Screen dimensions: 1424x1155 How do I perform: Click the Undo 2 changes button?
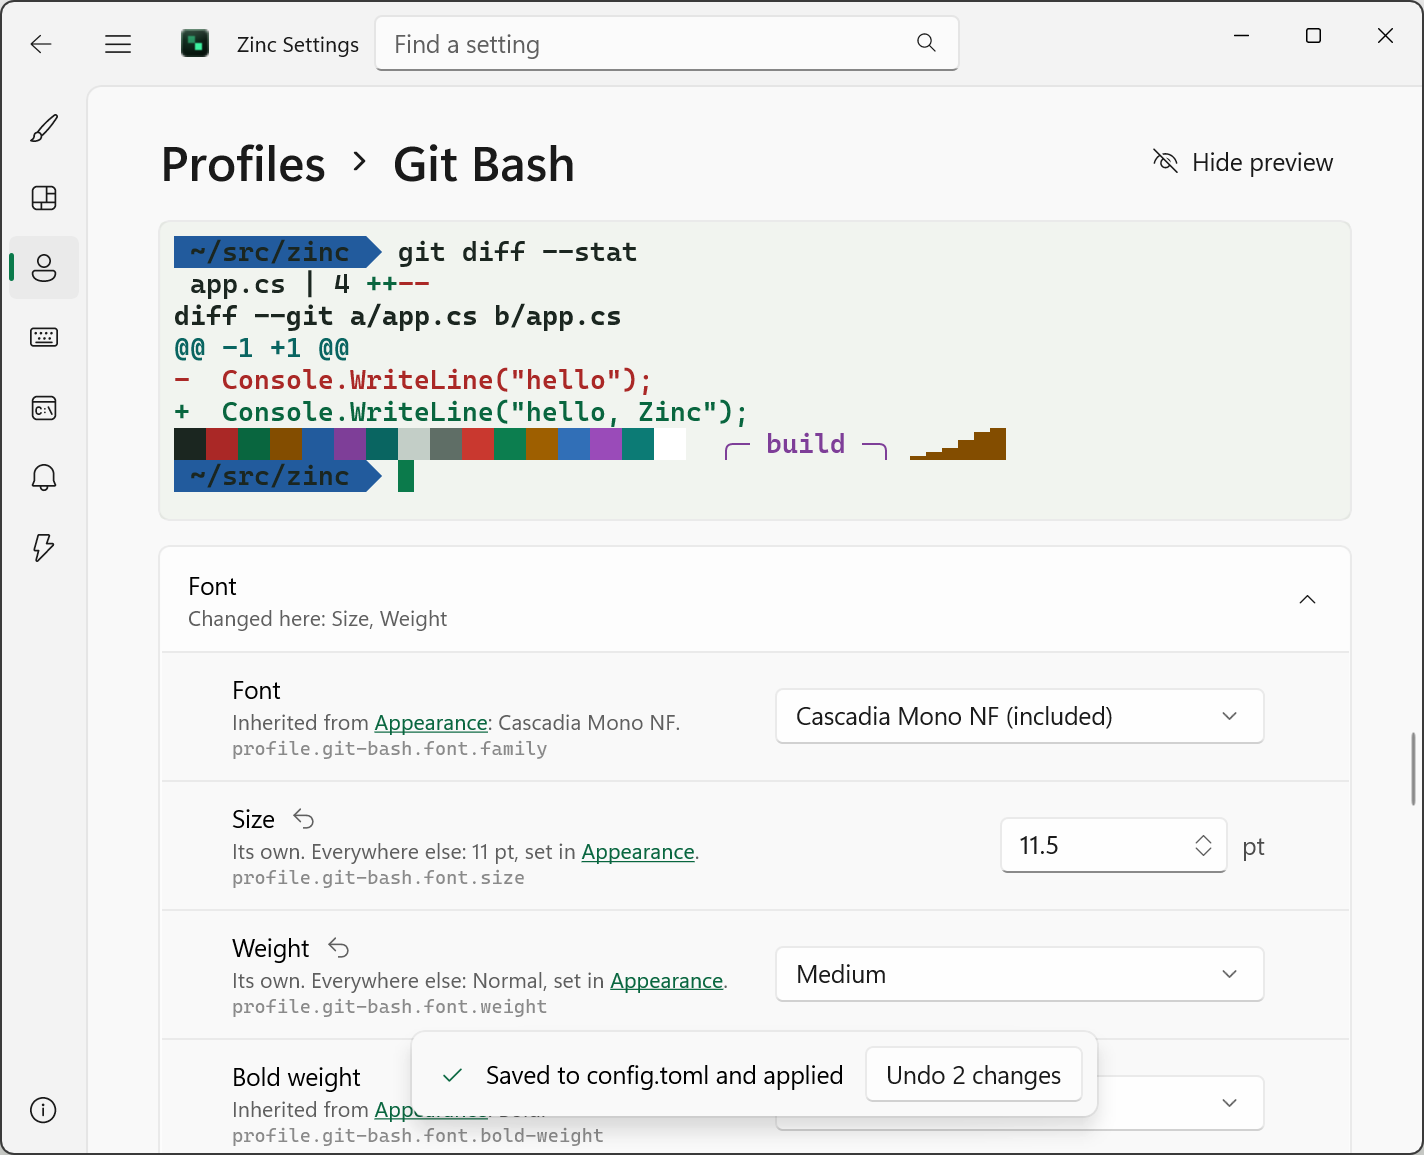(974, 1075)
